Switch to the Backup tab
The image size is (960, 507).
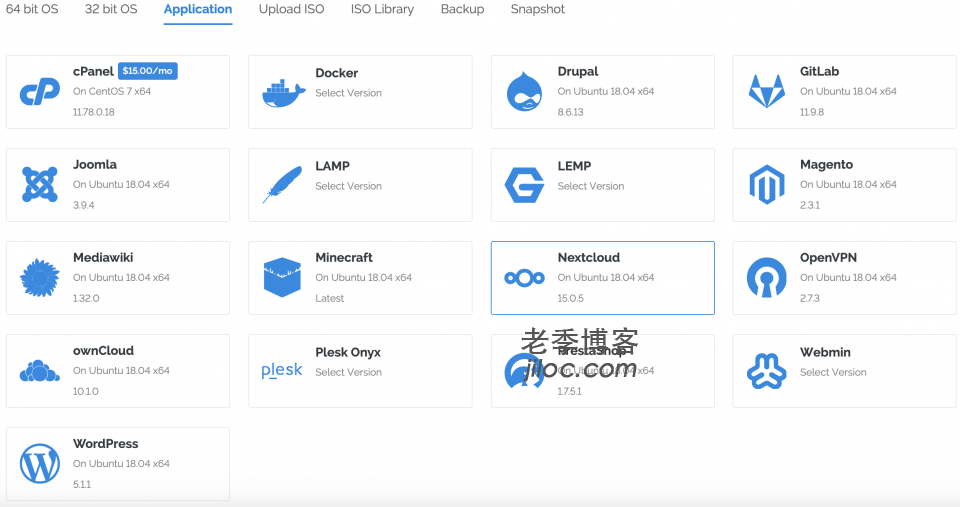(462, 9)
